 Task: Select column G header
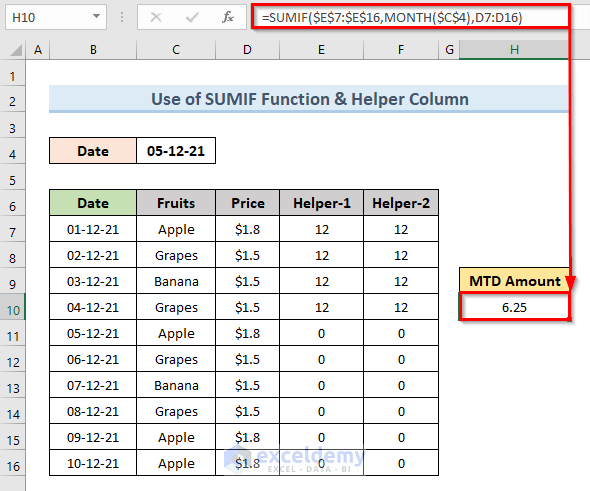pyautogui.click(x=449, y=50)
